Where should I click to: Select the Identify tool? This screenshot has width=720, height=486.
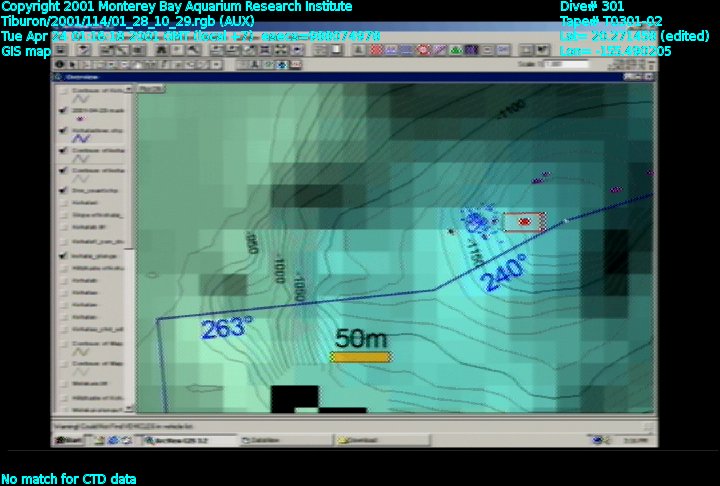click(60, 65)
